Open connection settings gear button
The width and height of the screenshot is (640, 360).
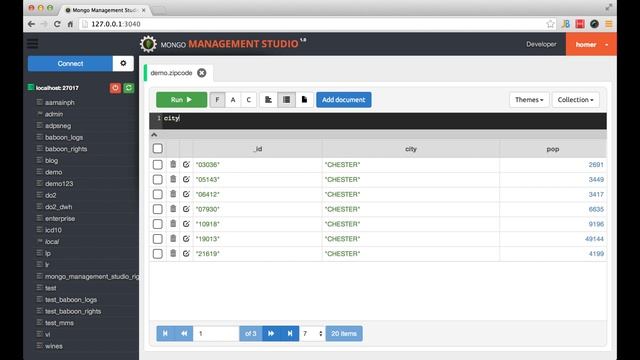[x=123, y=64]
